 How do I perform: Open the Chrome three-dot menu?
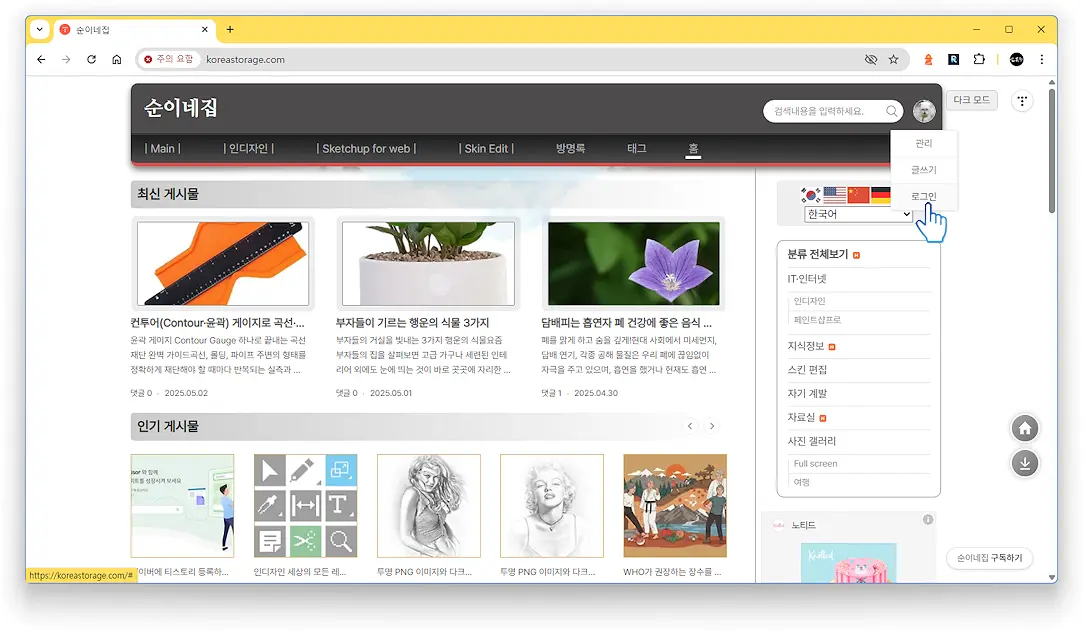tap(1041, 59)
